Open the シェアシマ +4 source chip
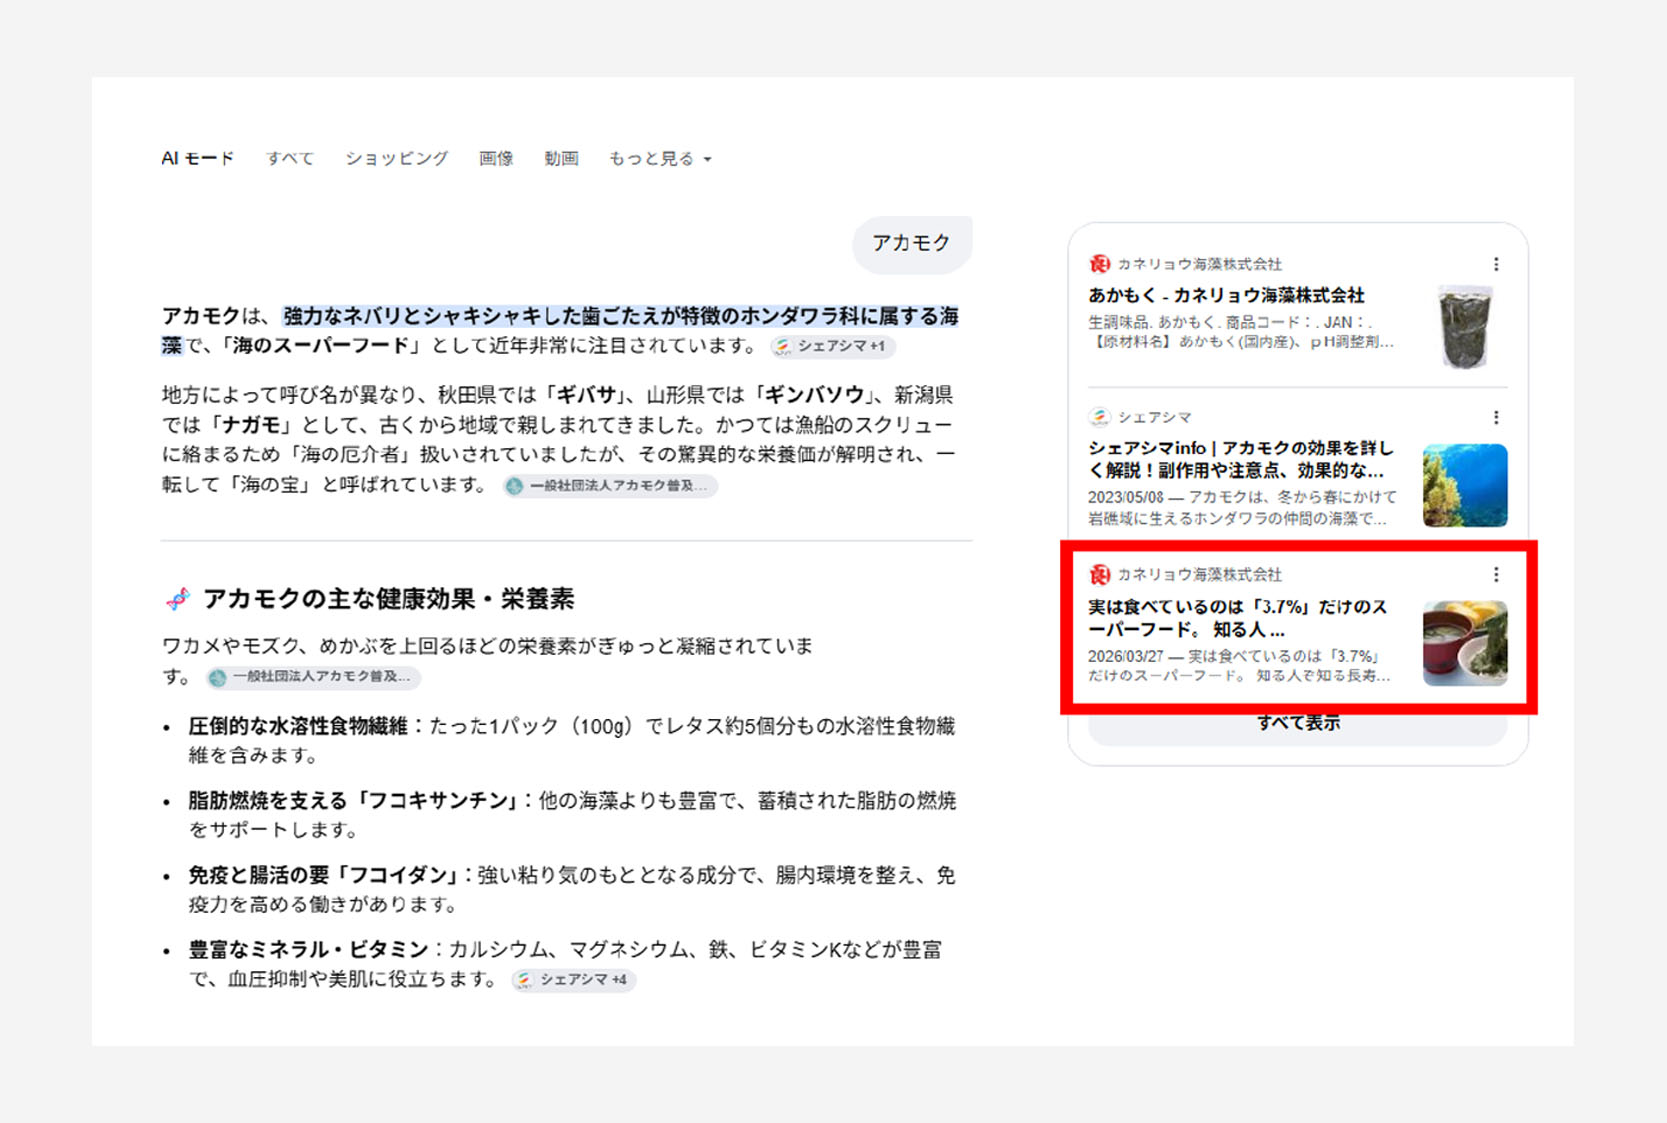This screenshot has height=1123, width=1667. point(574,980)
